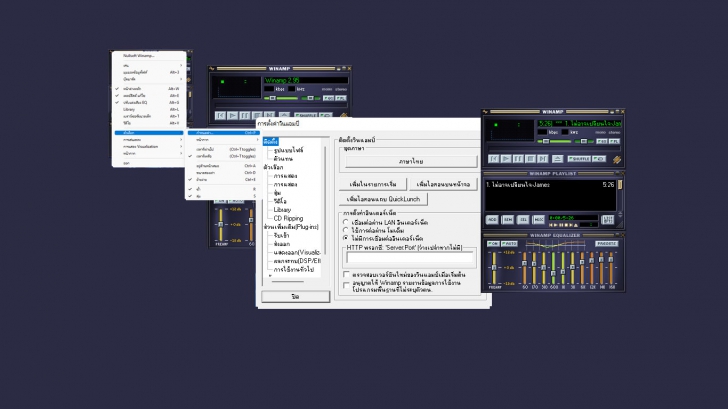
Task: Toggle PL button in left Winamp window
Action: point(341,98)
